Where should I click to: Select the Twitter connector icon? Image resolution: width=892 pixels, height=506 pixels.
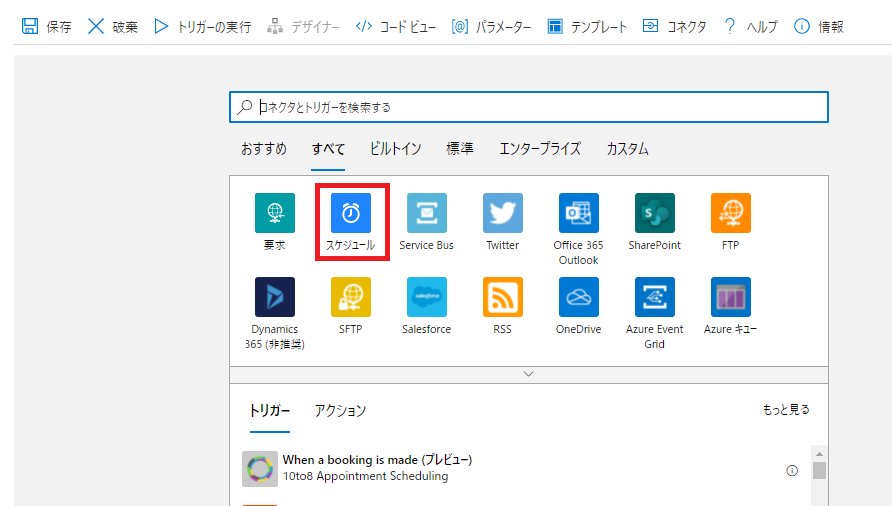[x=503, y=213]
